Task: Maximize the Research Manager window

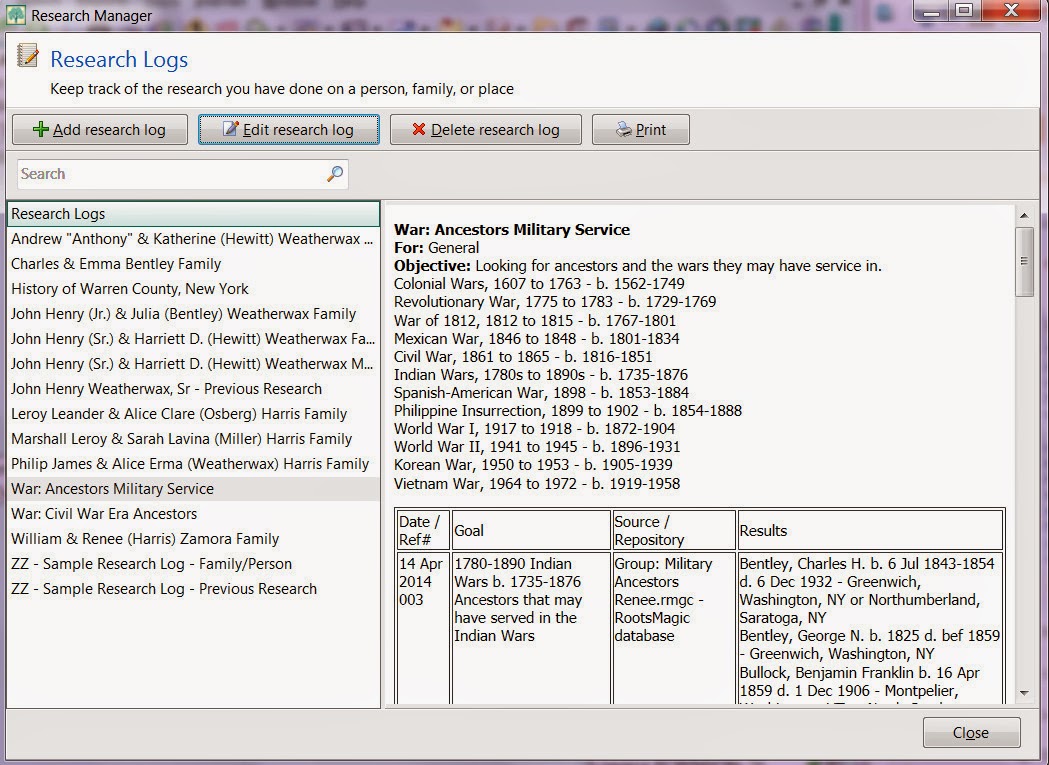Action: point(964,11)
